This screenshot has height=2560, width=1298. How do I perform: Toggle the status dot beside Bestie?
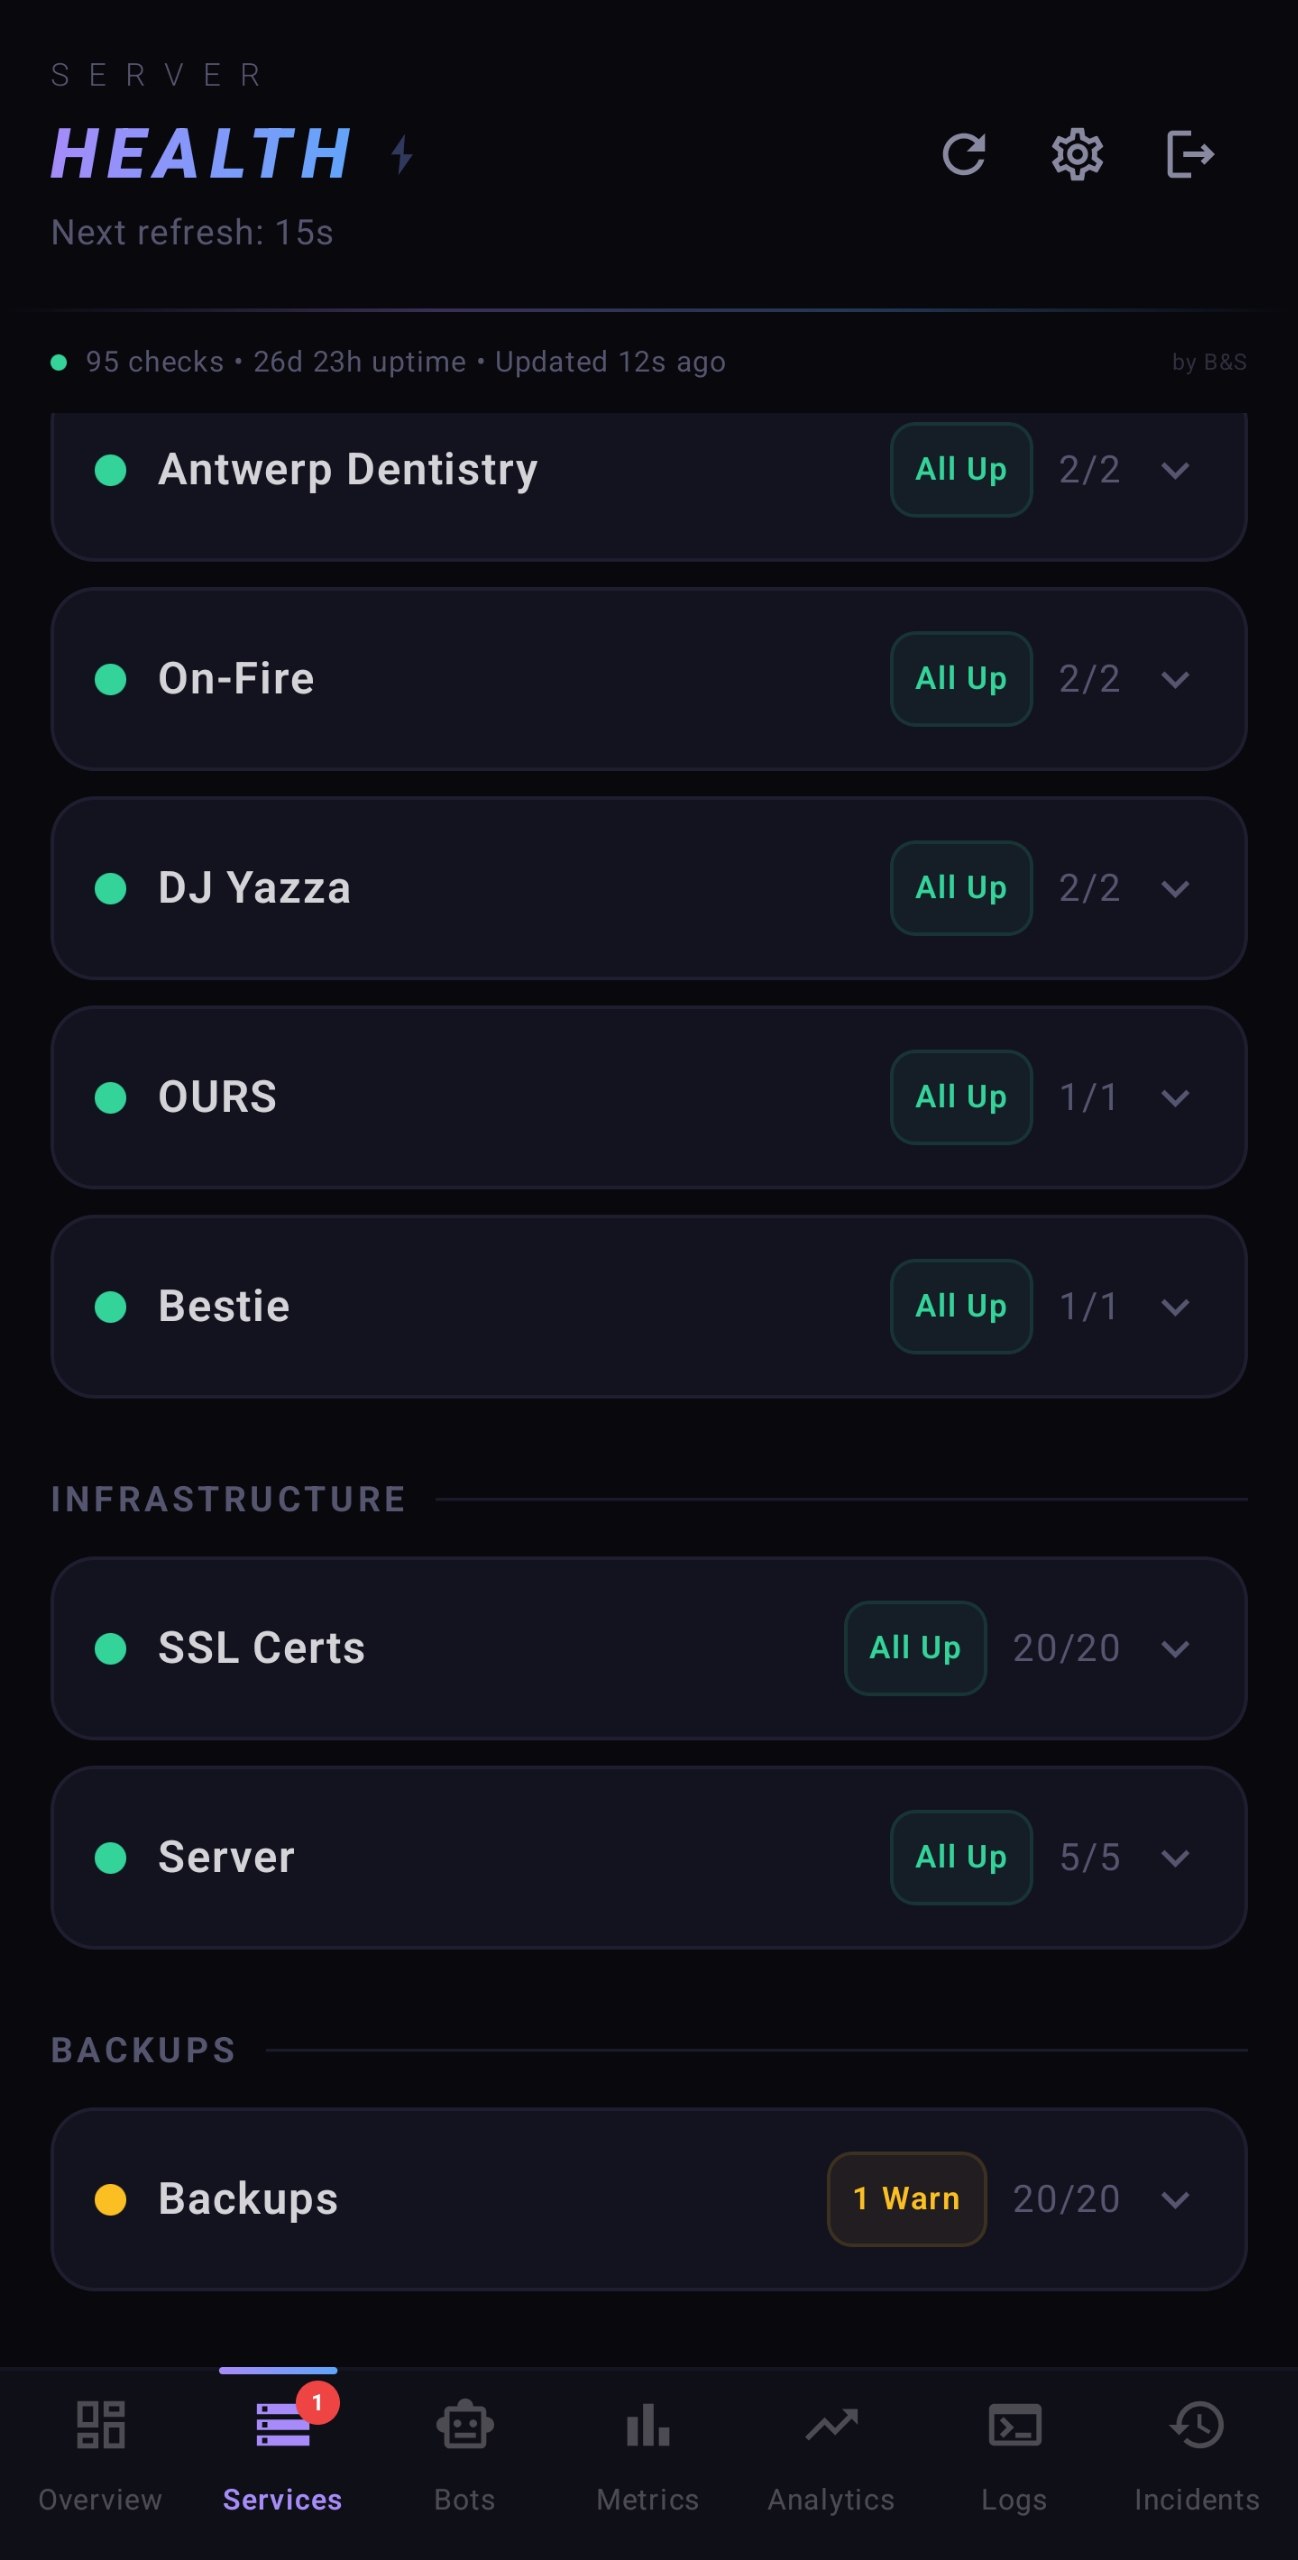point(111,1306)
